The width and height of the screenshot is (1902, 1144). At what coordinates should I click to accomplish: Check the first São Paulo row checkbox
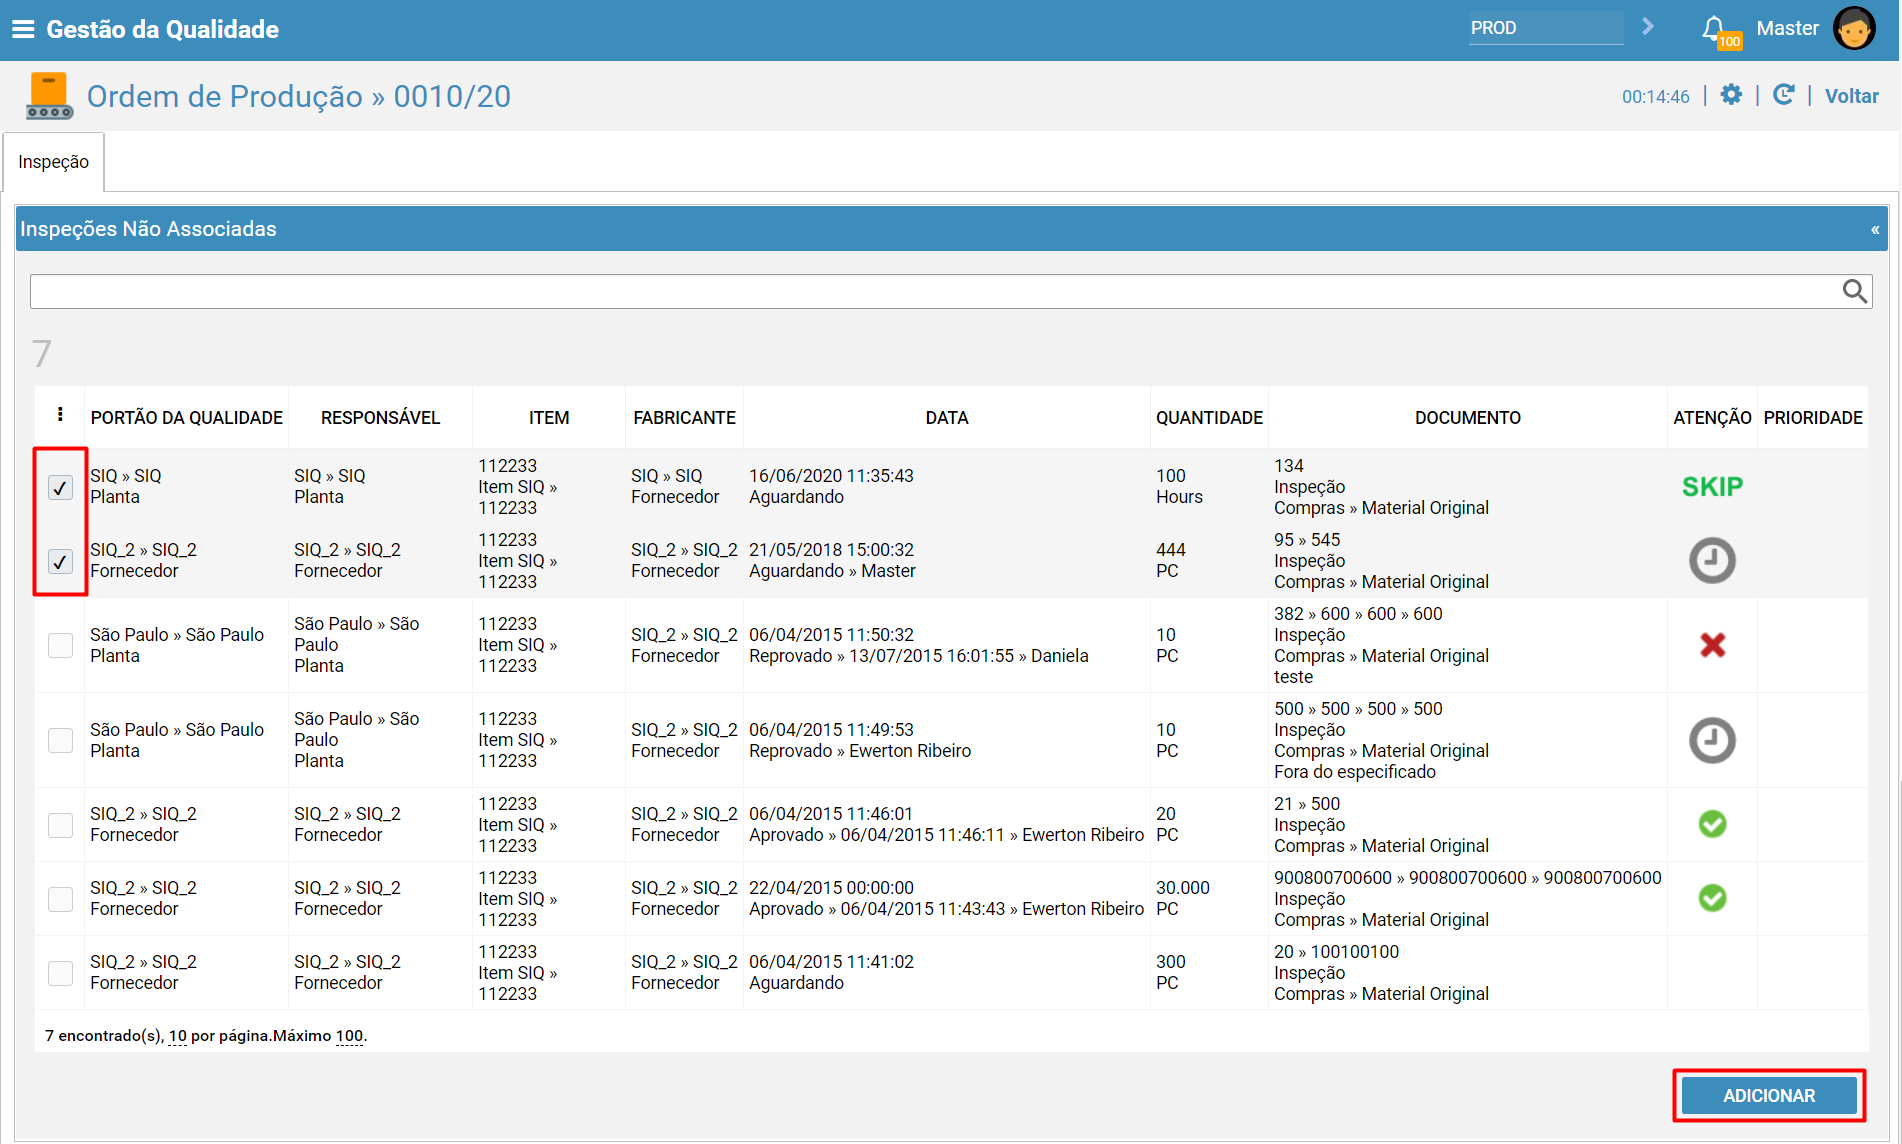coord(60,645)
